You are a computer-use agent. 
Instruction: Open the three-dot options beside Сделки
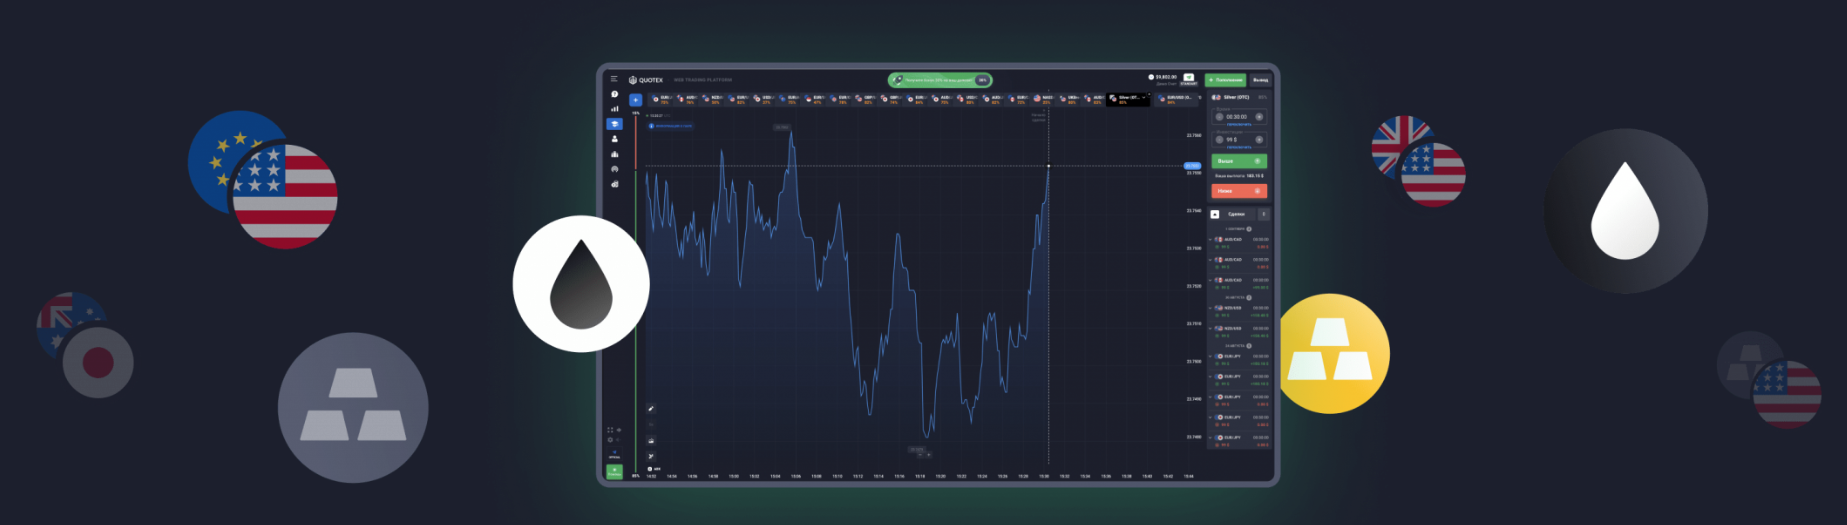(x=1264, y=214)
